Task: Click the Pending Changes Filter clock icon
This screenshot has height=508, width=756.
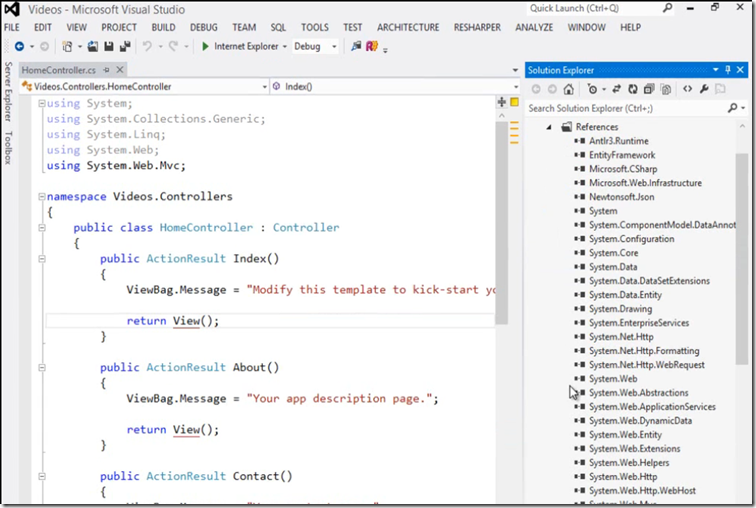Action: (592, 89)
